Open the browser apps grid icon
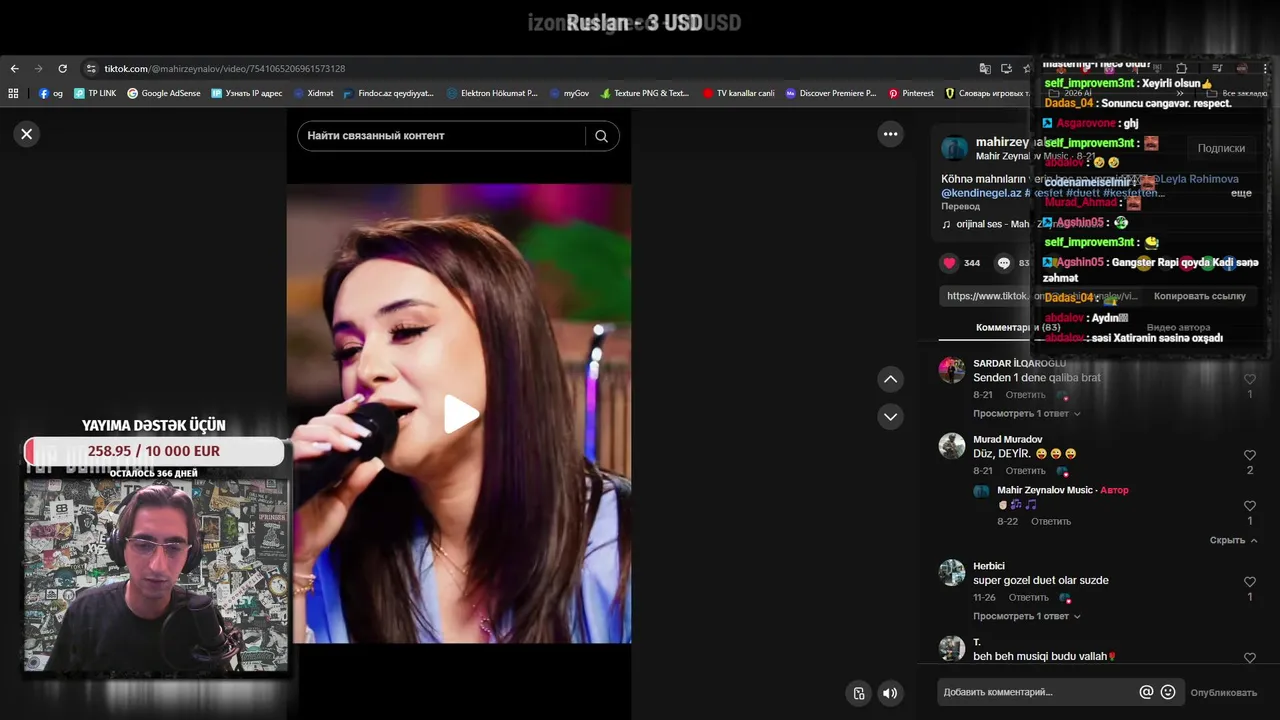The height and width of the screenshot is (720, 1280). (13, 93)
